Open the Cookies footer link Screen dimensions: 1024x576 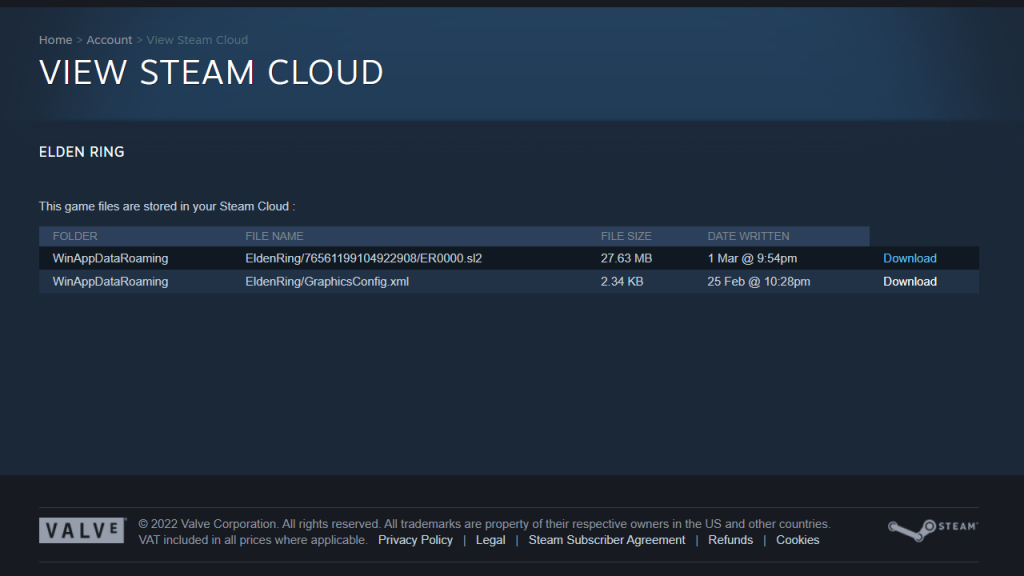pos(797,540)
